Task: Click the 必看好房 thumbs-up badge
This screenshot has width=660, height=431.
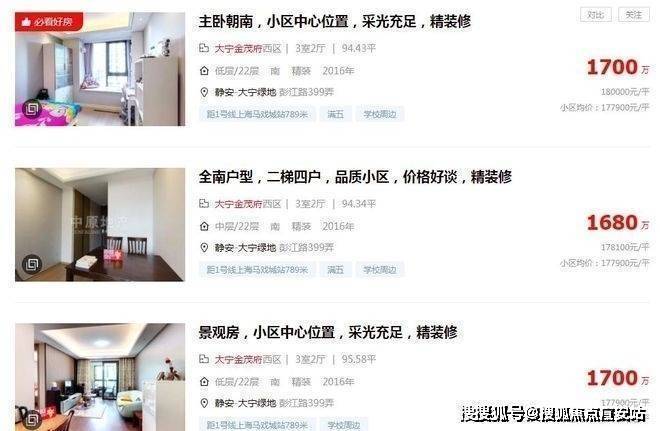Action: (x=48, y=21)
